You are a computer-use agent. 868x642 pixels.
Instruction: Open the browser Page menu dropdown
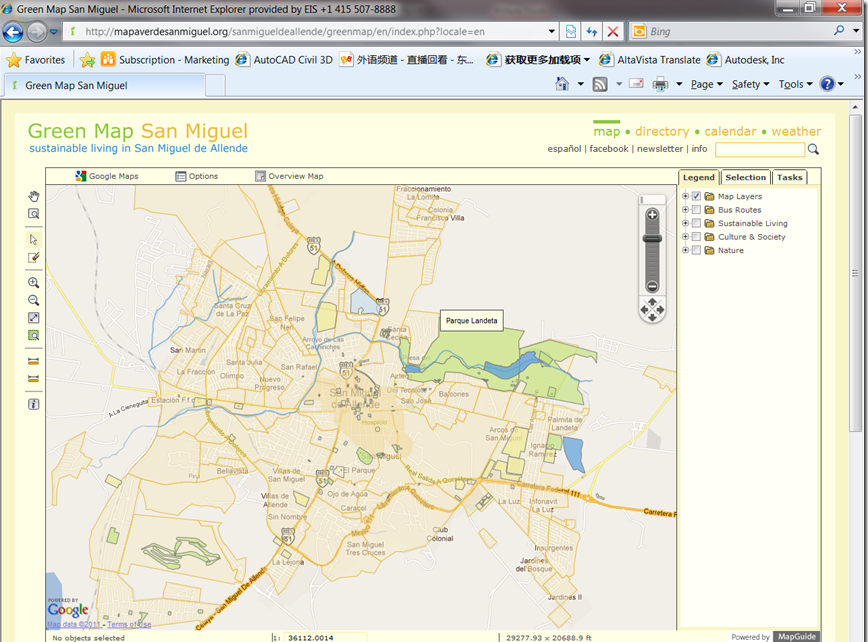point(707,84)
